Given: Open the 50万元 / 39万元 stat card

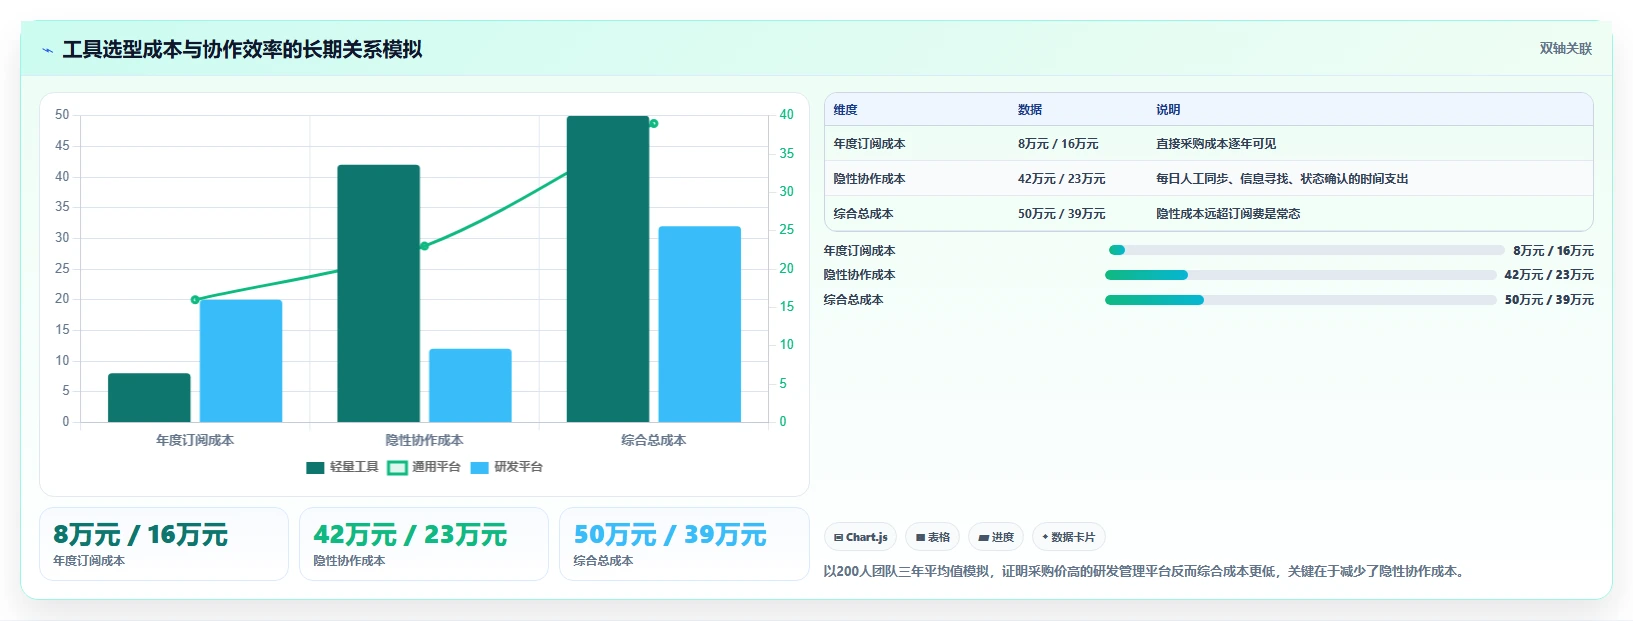Looking at the screenshot, I should coord(684,544).
